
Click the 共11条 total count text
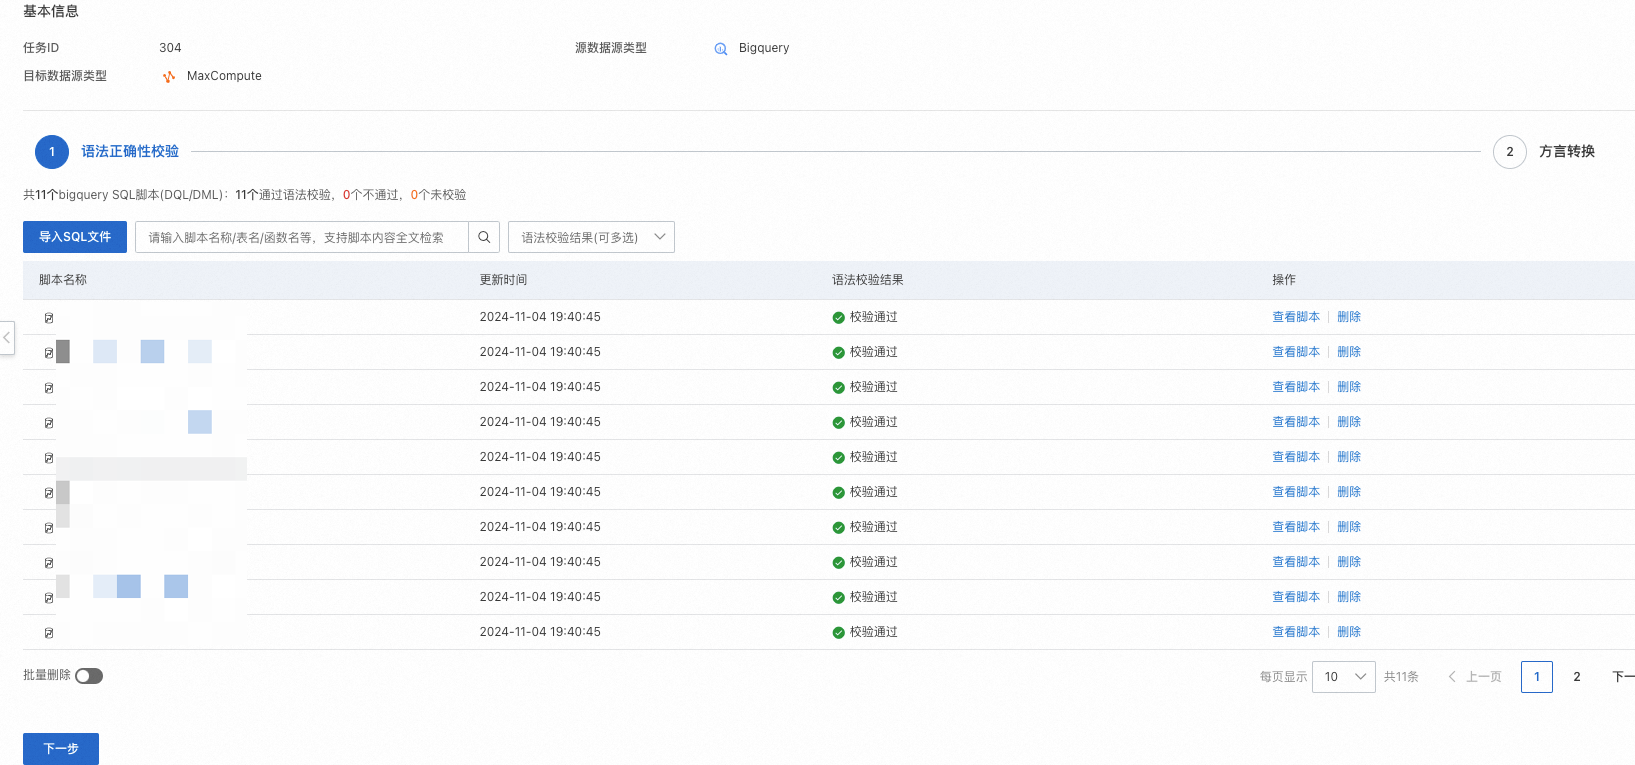pyautogui.click(x=1401, y=677)
